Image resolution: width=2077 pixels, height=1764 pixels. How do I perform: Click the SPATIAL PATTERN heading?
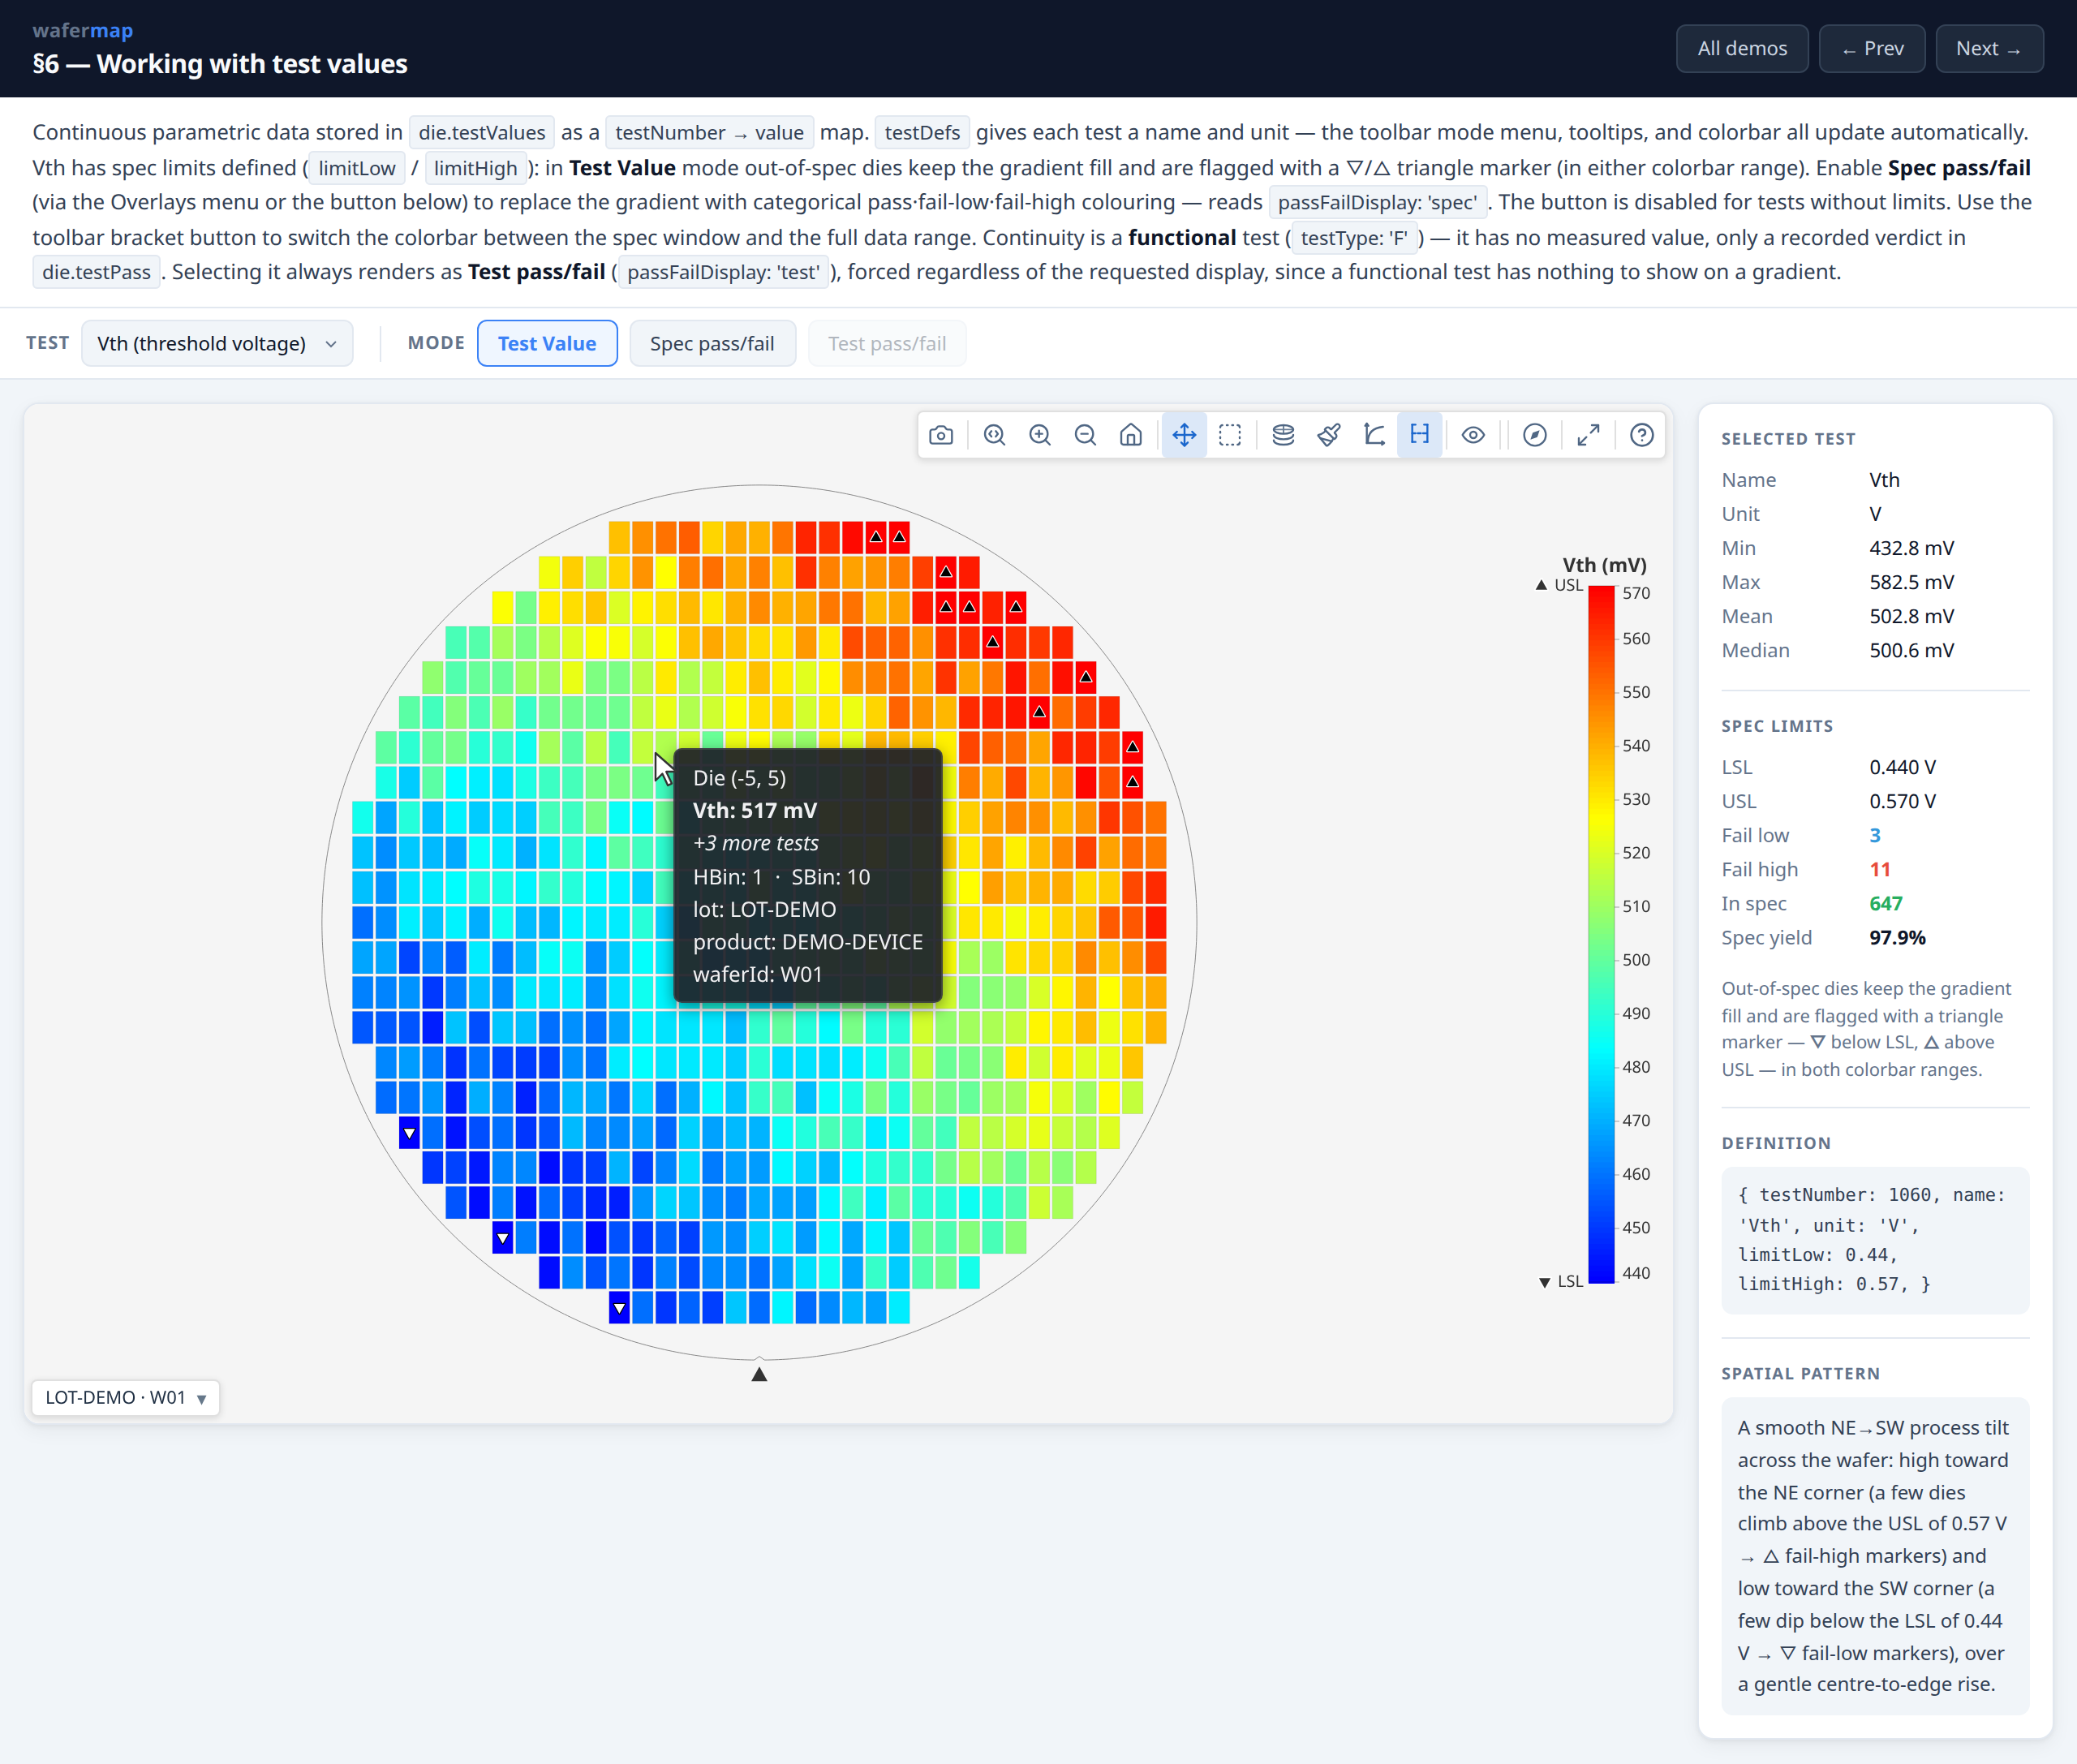[1800, 1373]
